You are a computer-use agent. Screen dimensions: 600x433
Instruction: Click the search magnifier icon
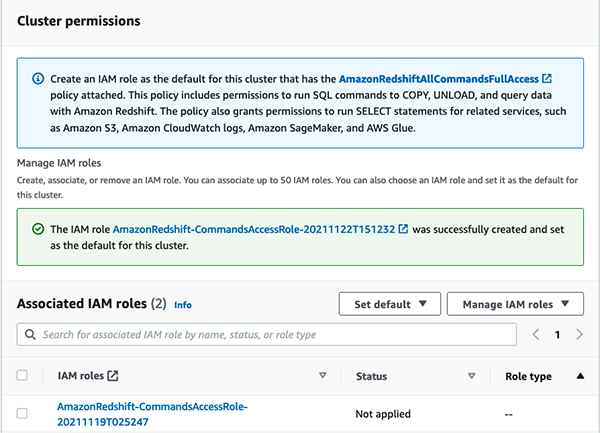pyautogui.click(x=32, y=333)
